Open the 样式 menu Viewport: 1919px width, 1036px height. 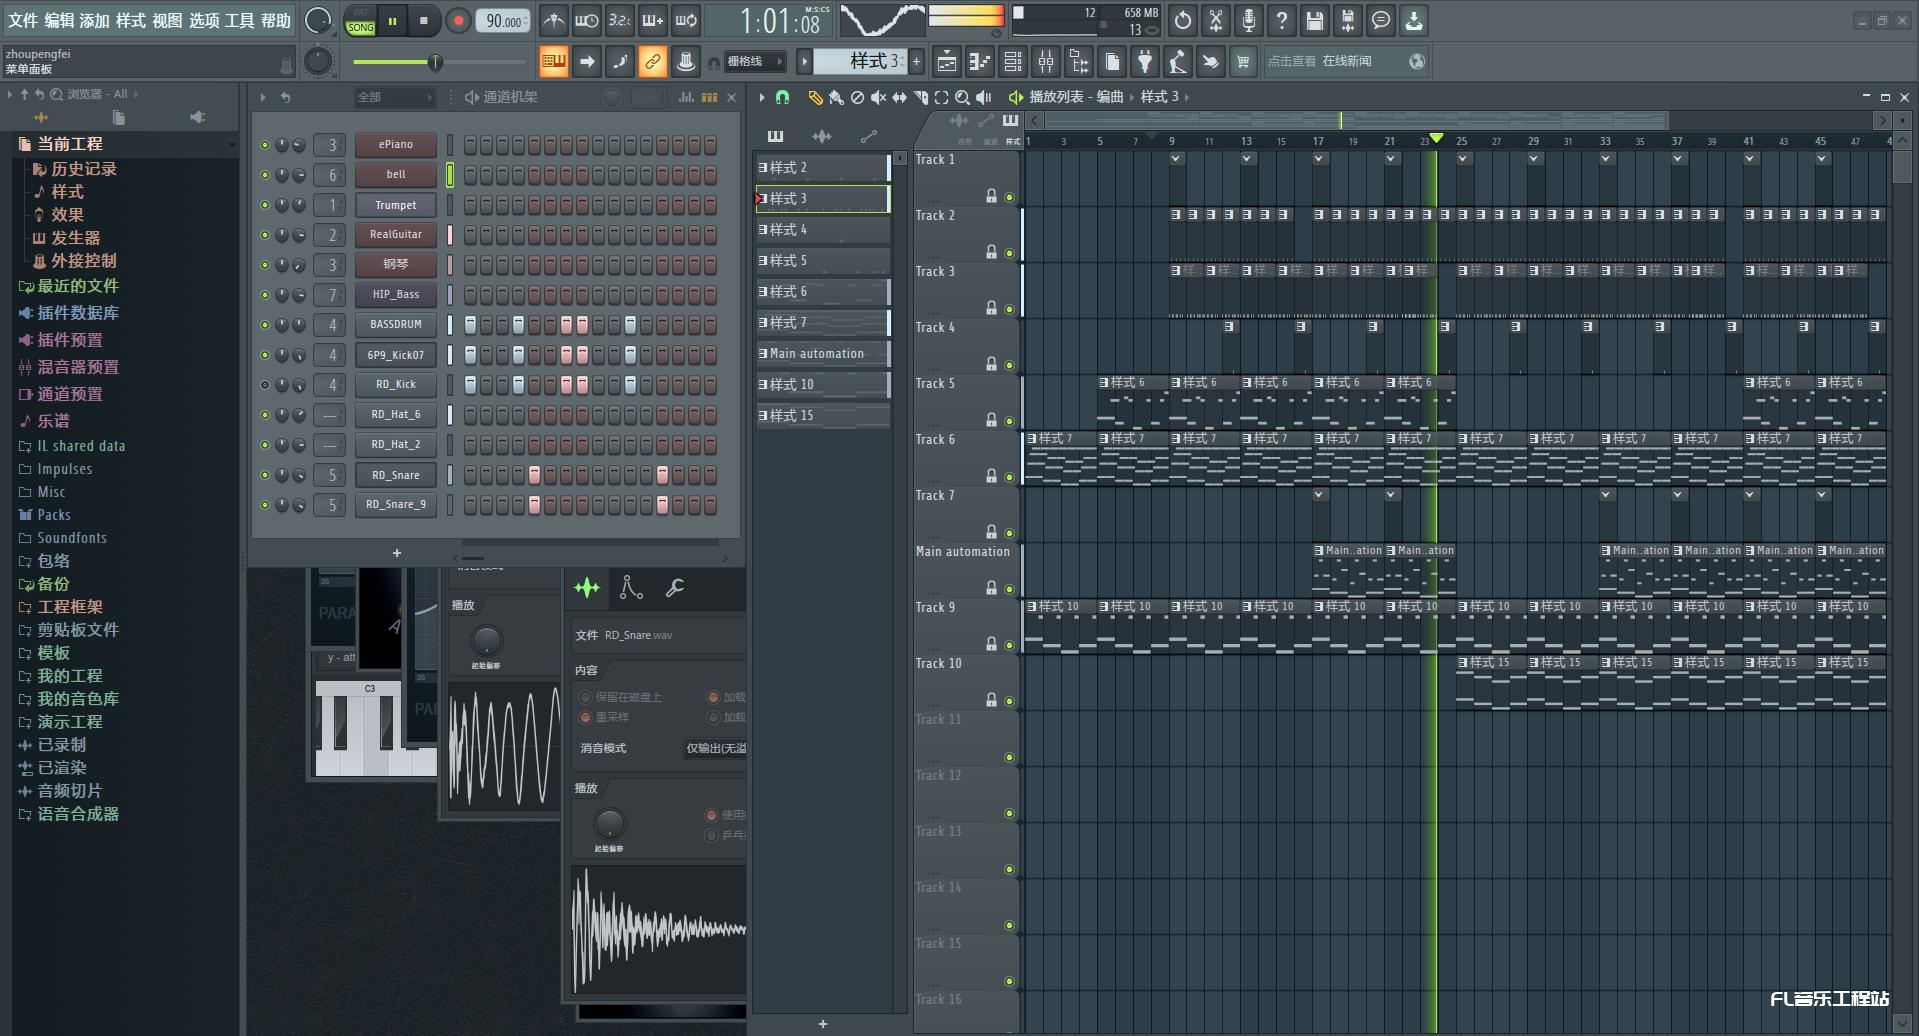point(131,20)
